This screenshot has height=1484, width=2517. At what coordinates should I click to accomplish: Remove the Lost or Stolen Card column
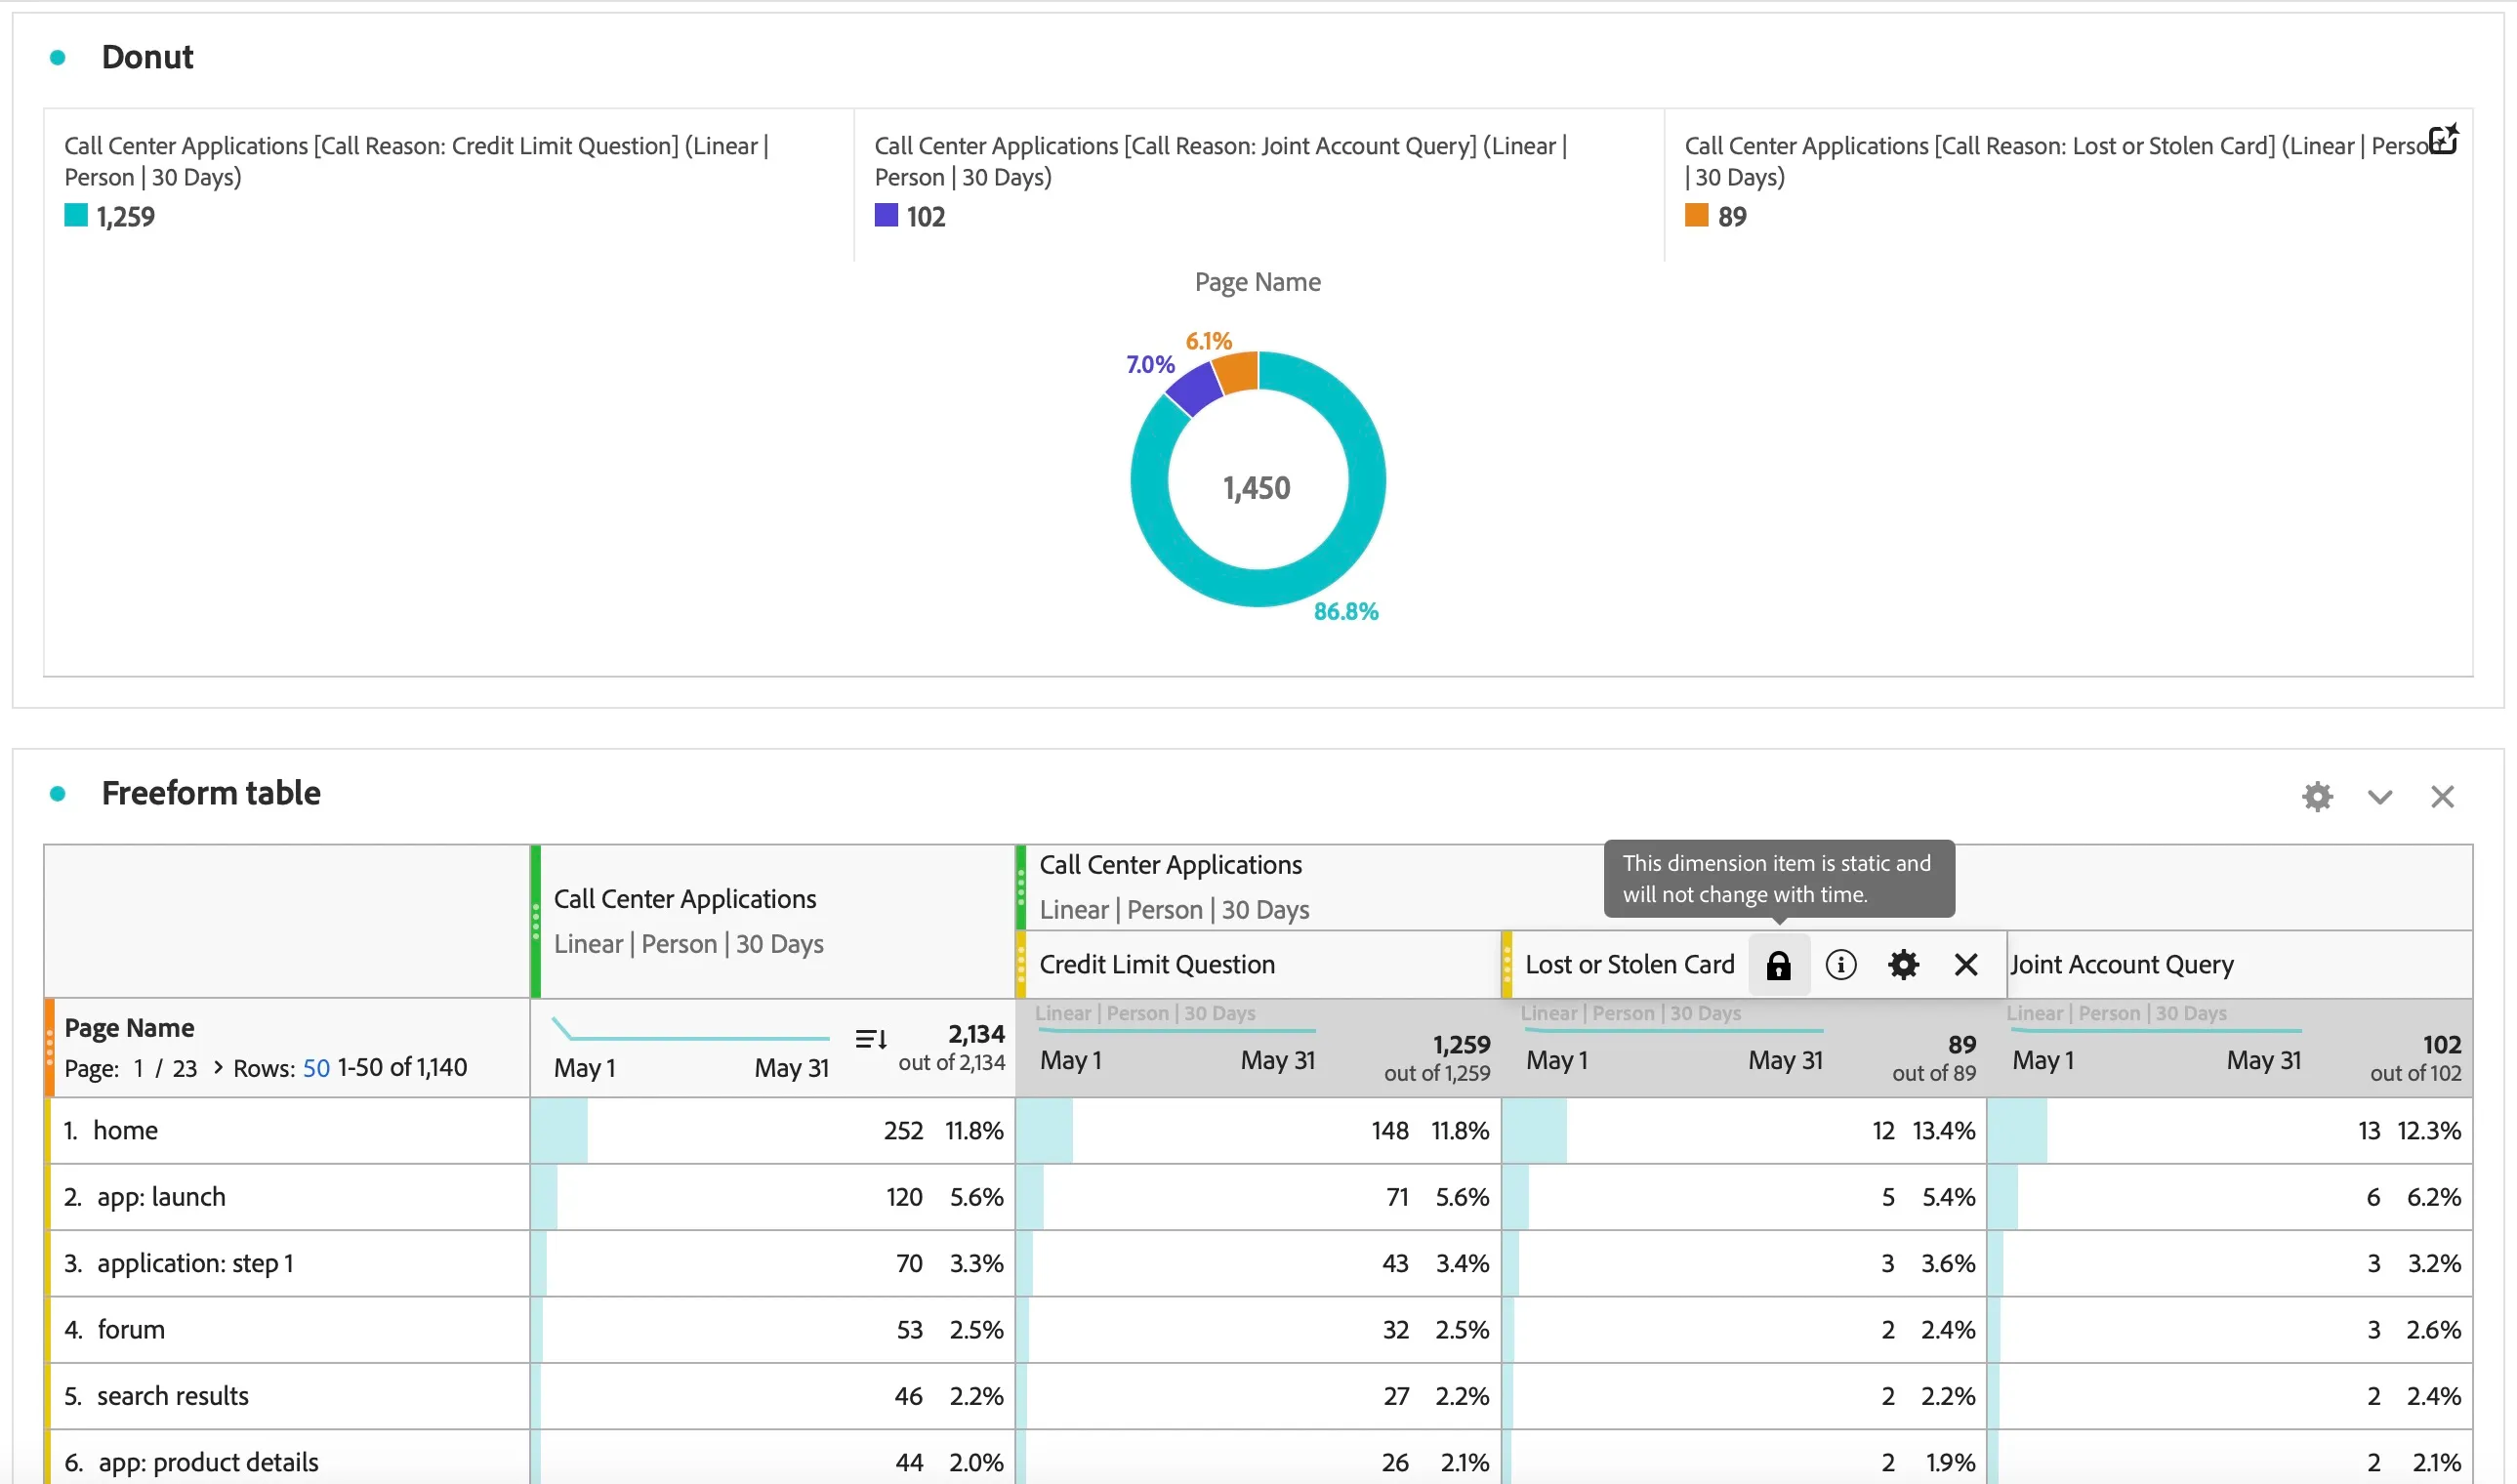point(1965,965)
